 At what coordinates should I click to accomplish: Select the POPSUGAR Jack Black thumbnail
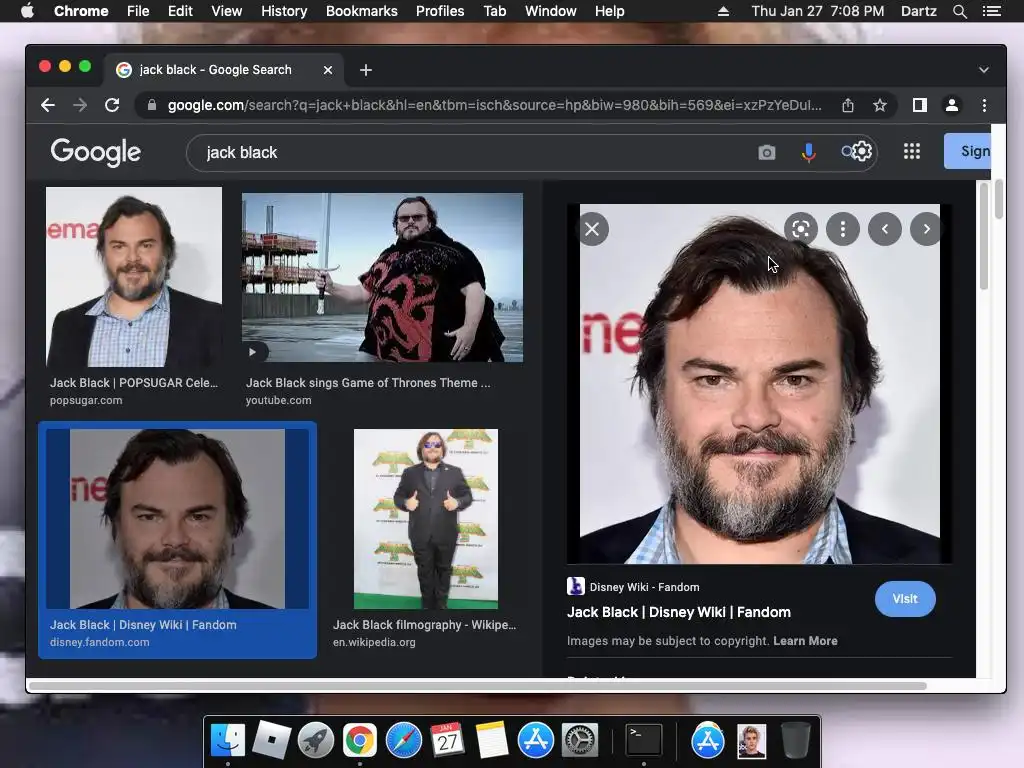pos(134,277)
